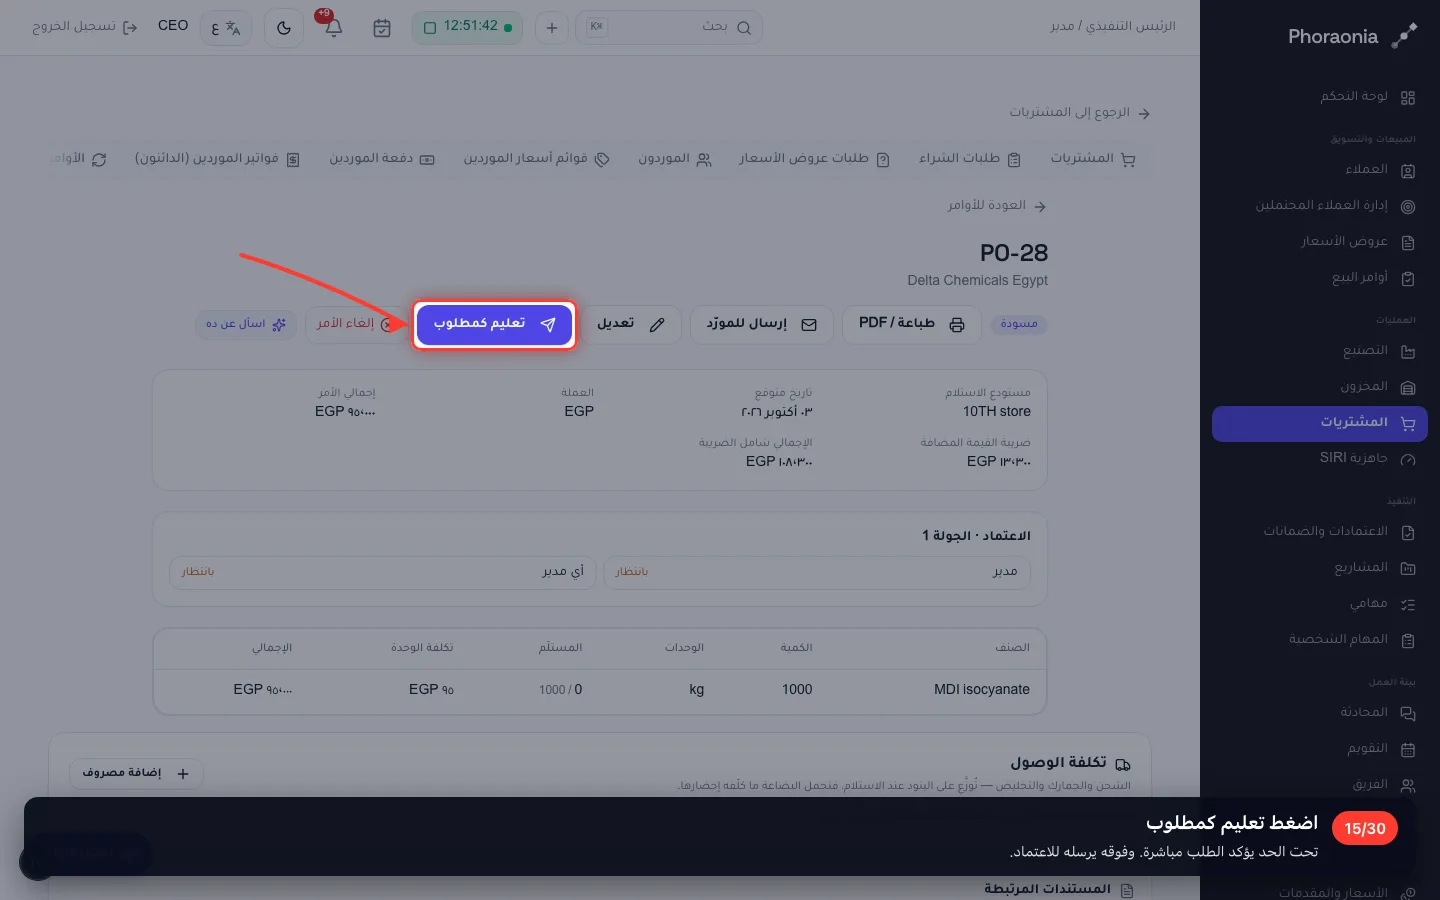Screen dimensions: 1440x900
Task: Click 'MDI isocyanate' item cell
Action: coord(981,689)
